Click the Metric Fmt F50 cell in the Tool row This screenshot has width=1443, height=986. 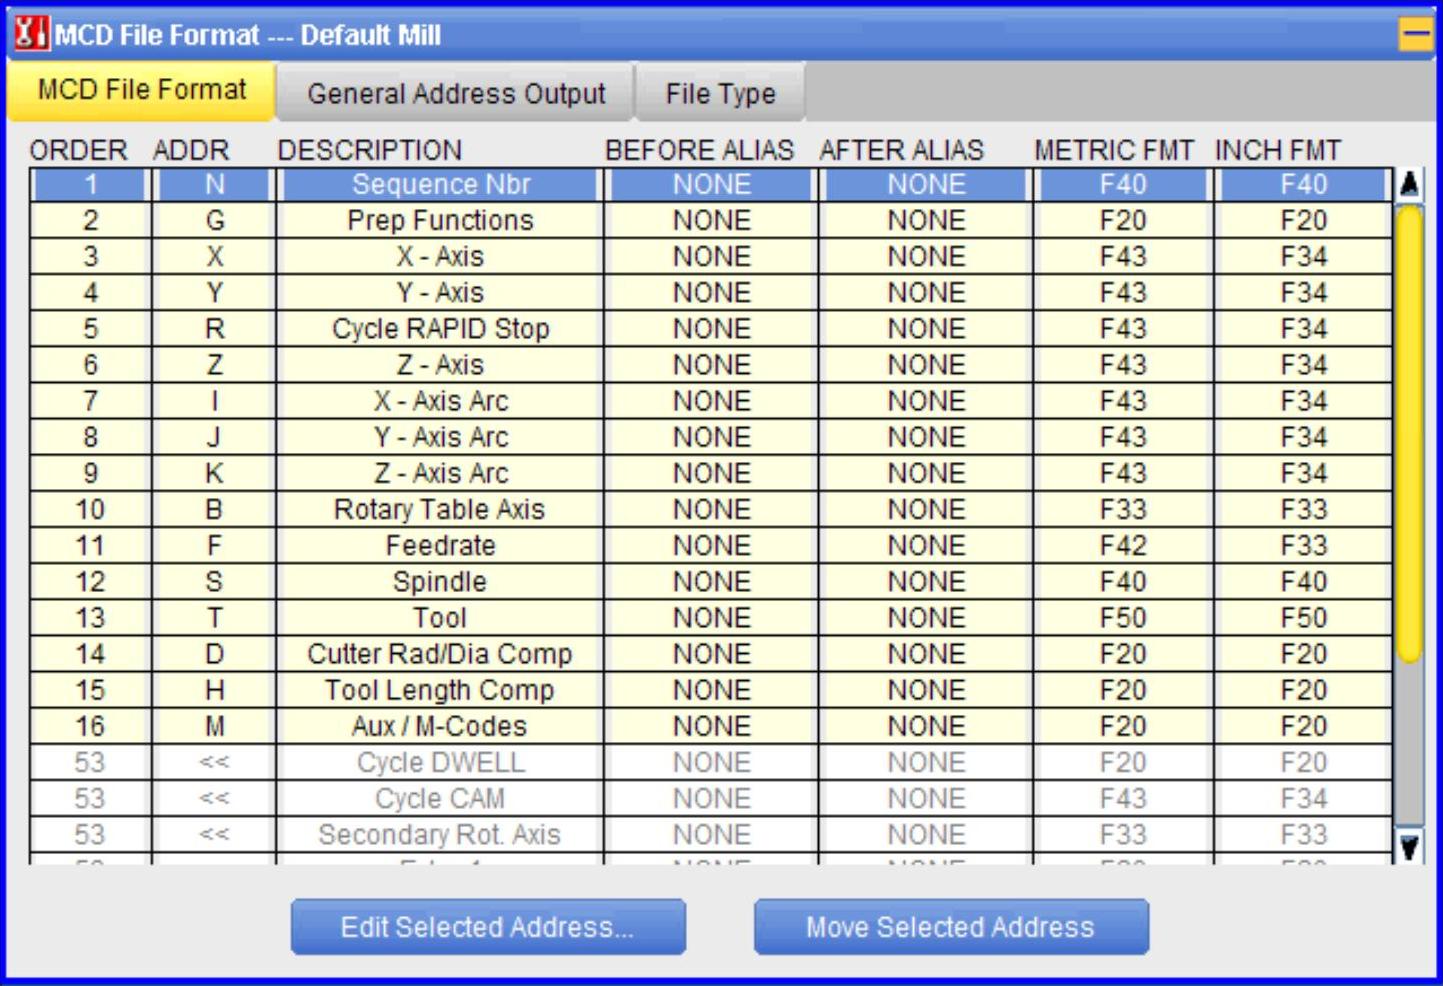(1123, 618)
